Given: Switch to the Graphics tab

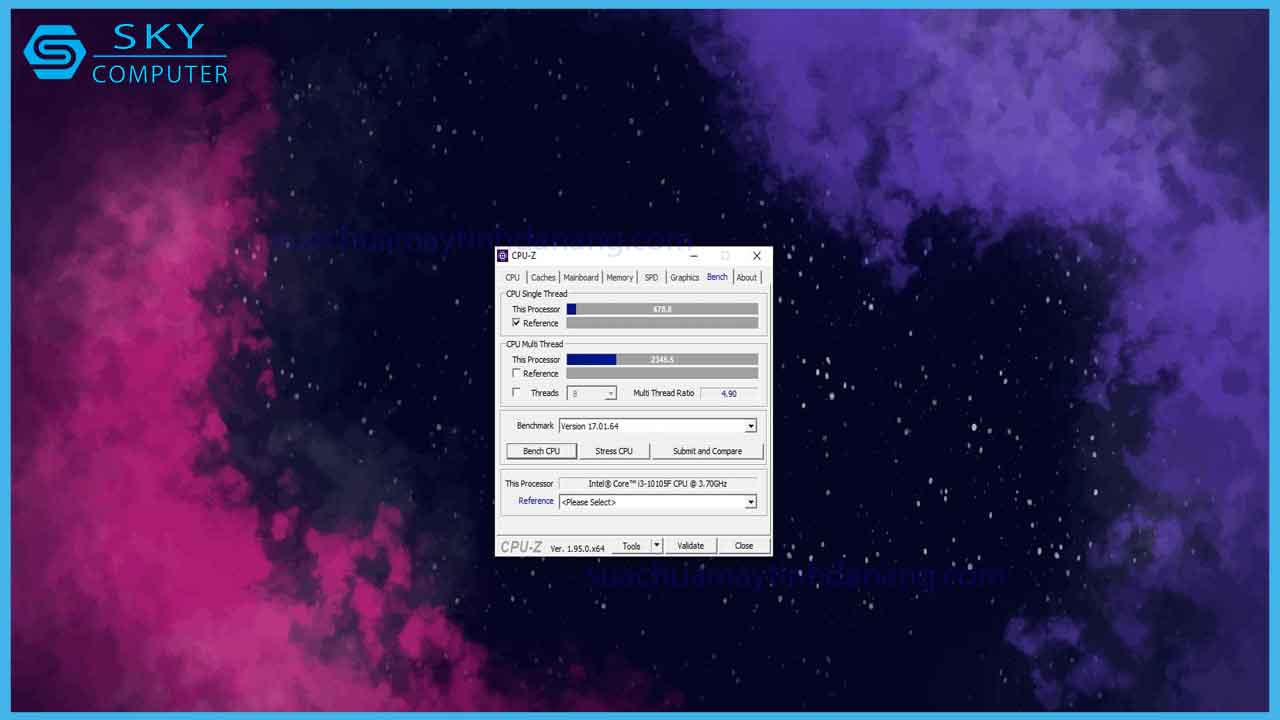Looking at the screenshot, I should point(684,278).
